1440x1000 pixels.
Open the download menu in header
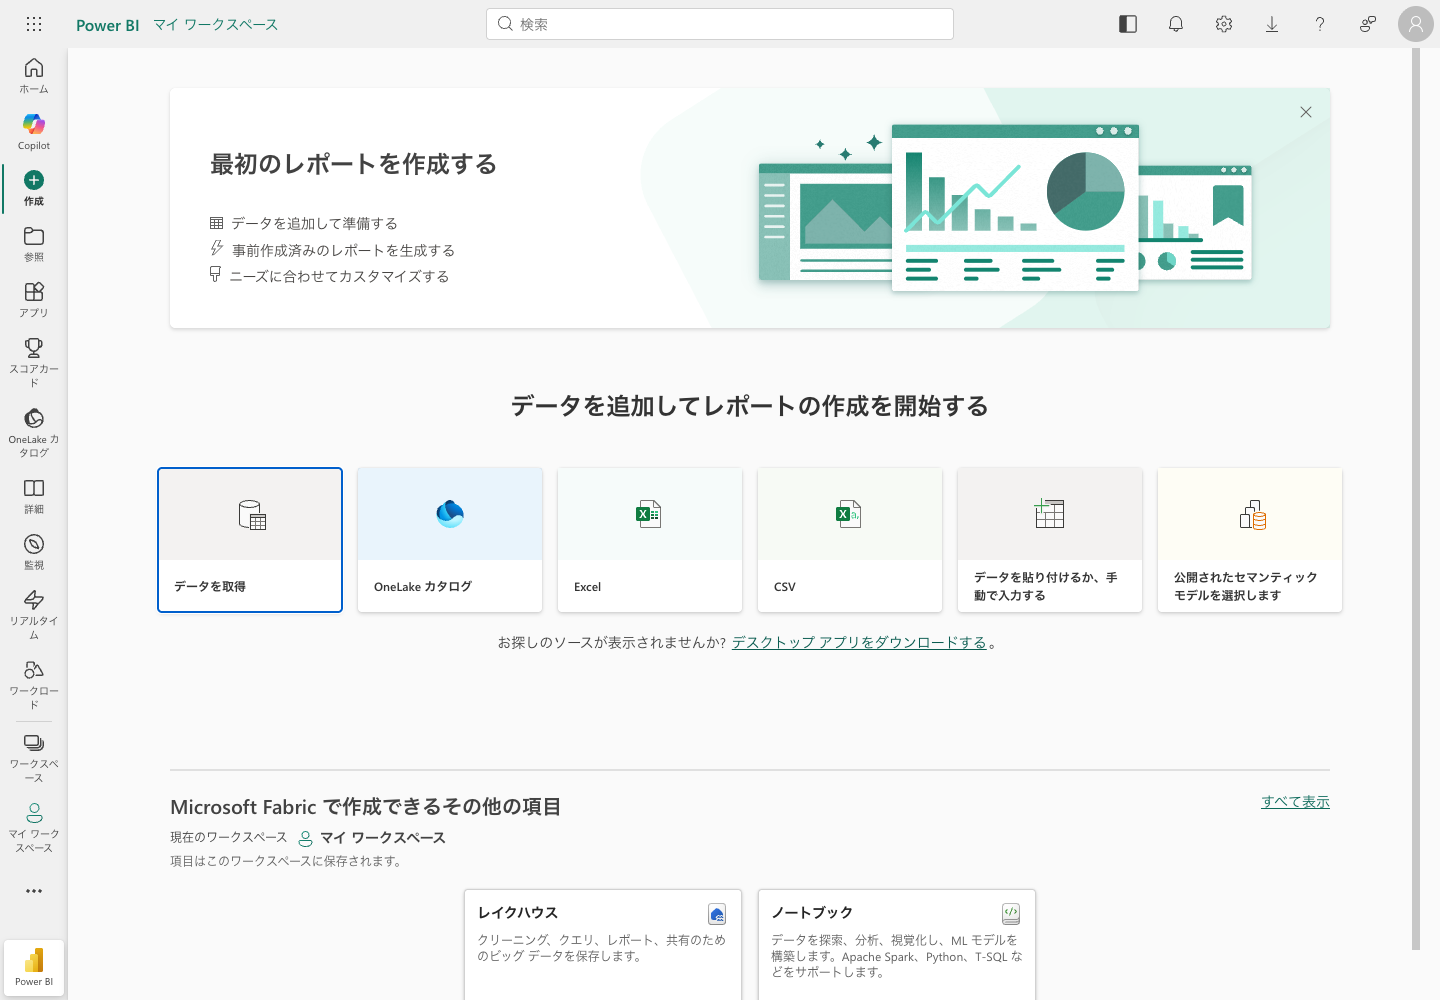point(1272,24)
